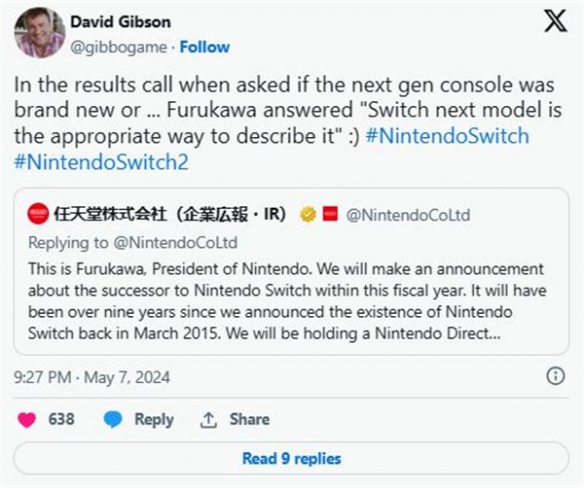Click the David Gibson display name

121,22
